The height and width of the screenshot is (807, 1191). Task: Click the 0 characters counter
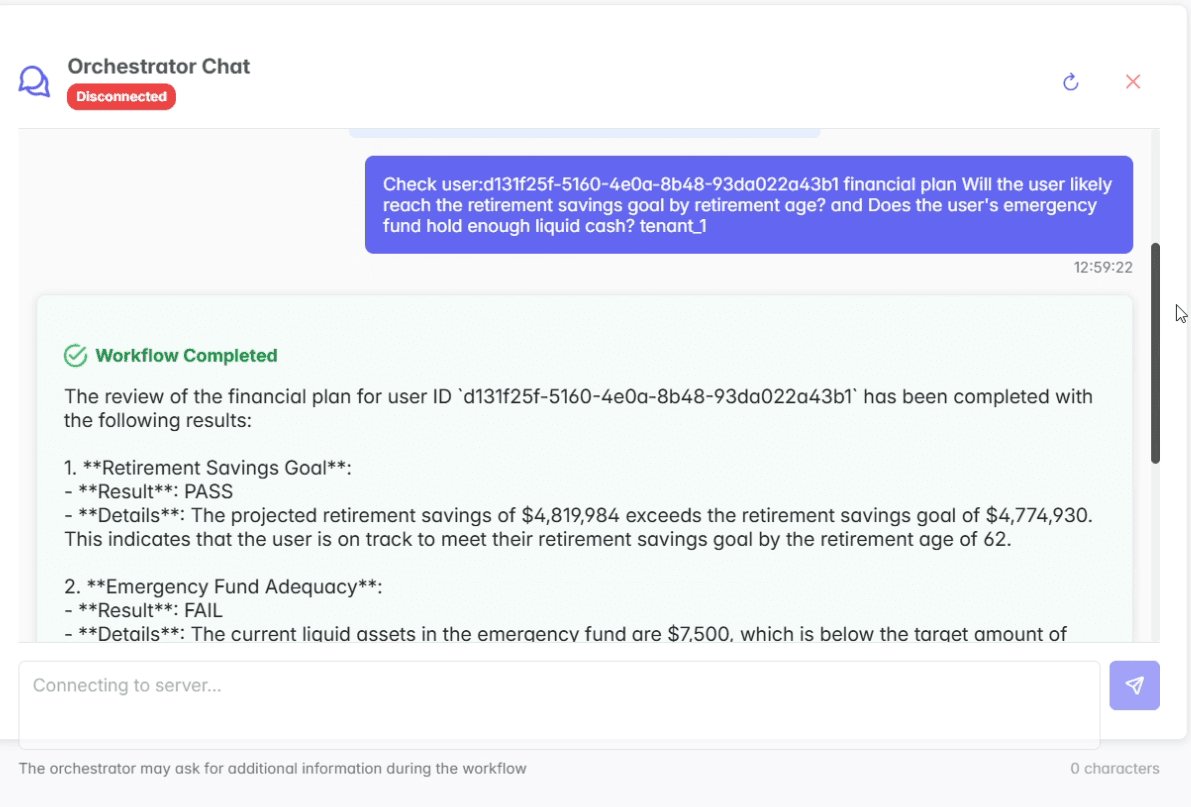point(1114,769)
